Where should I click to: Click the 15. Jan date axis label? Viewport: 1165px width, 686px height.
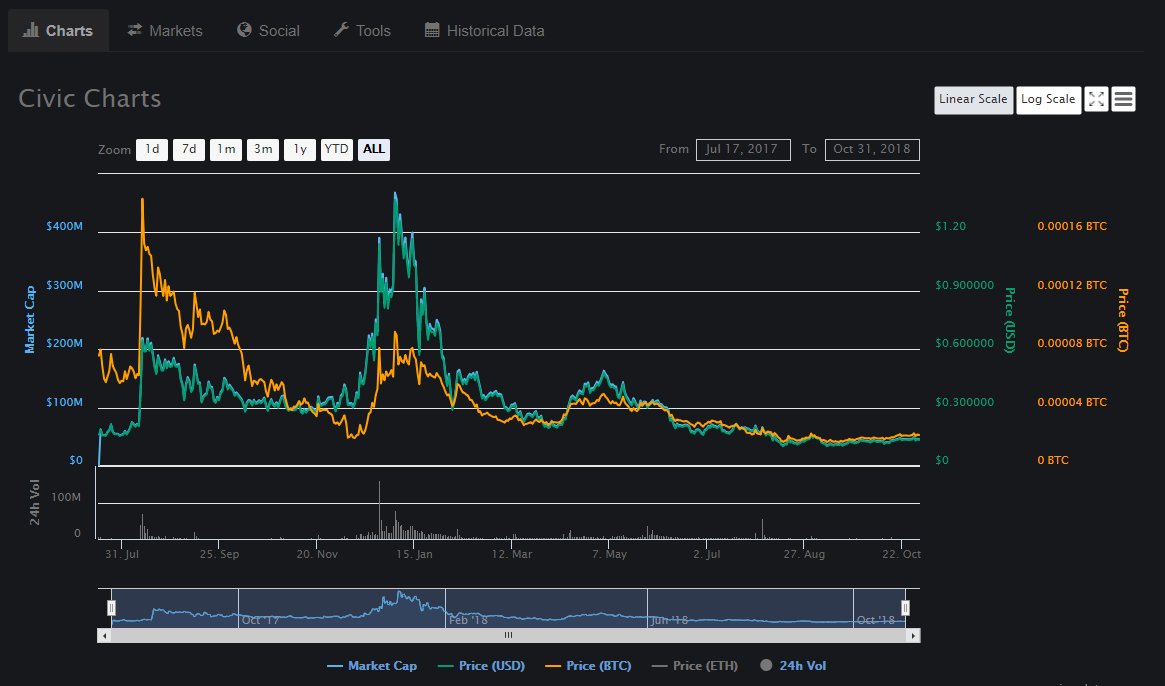414,554
